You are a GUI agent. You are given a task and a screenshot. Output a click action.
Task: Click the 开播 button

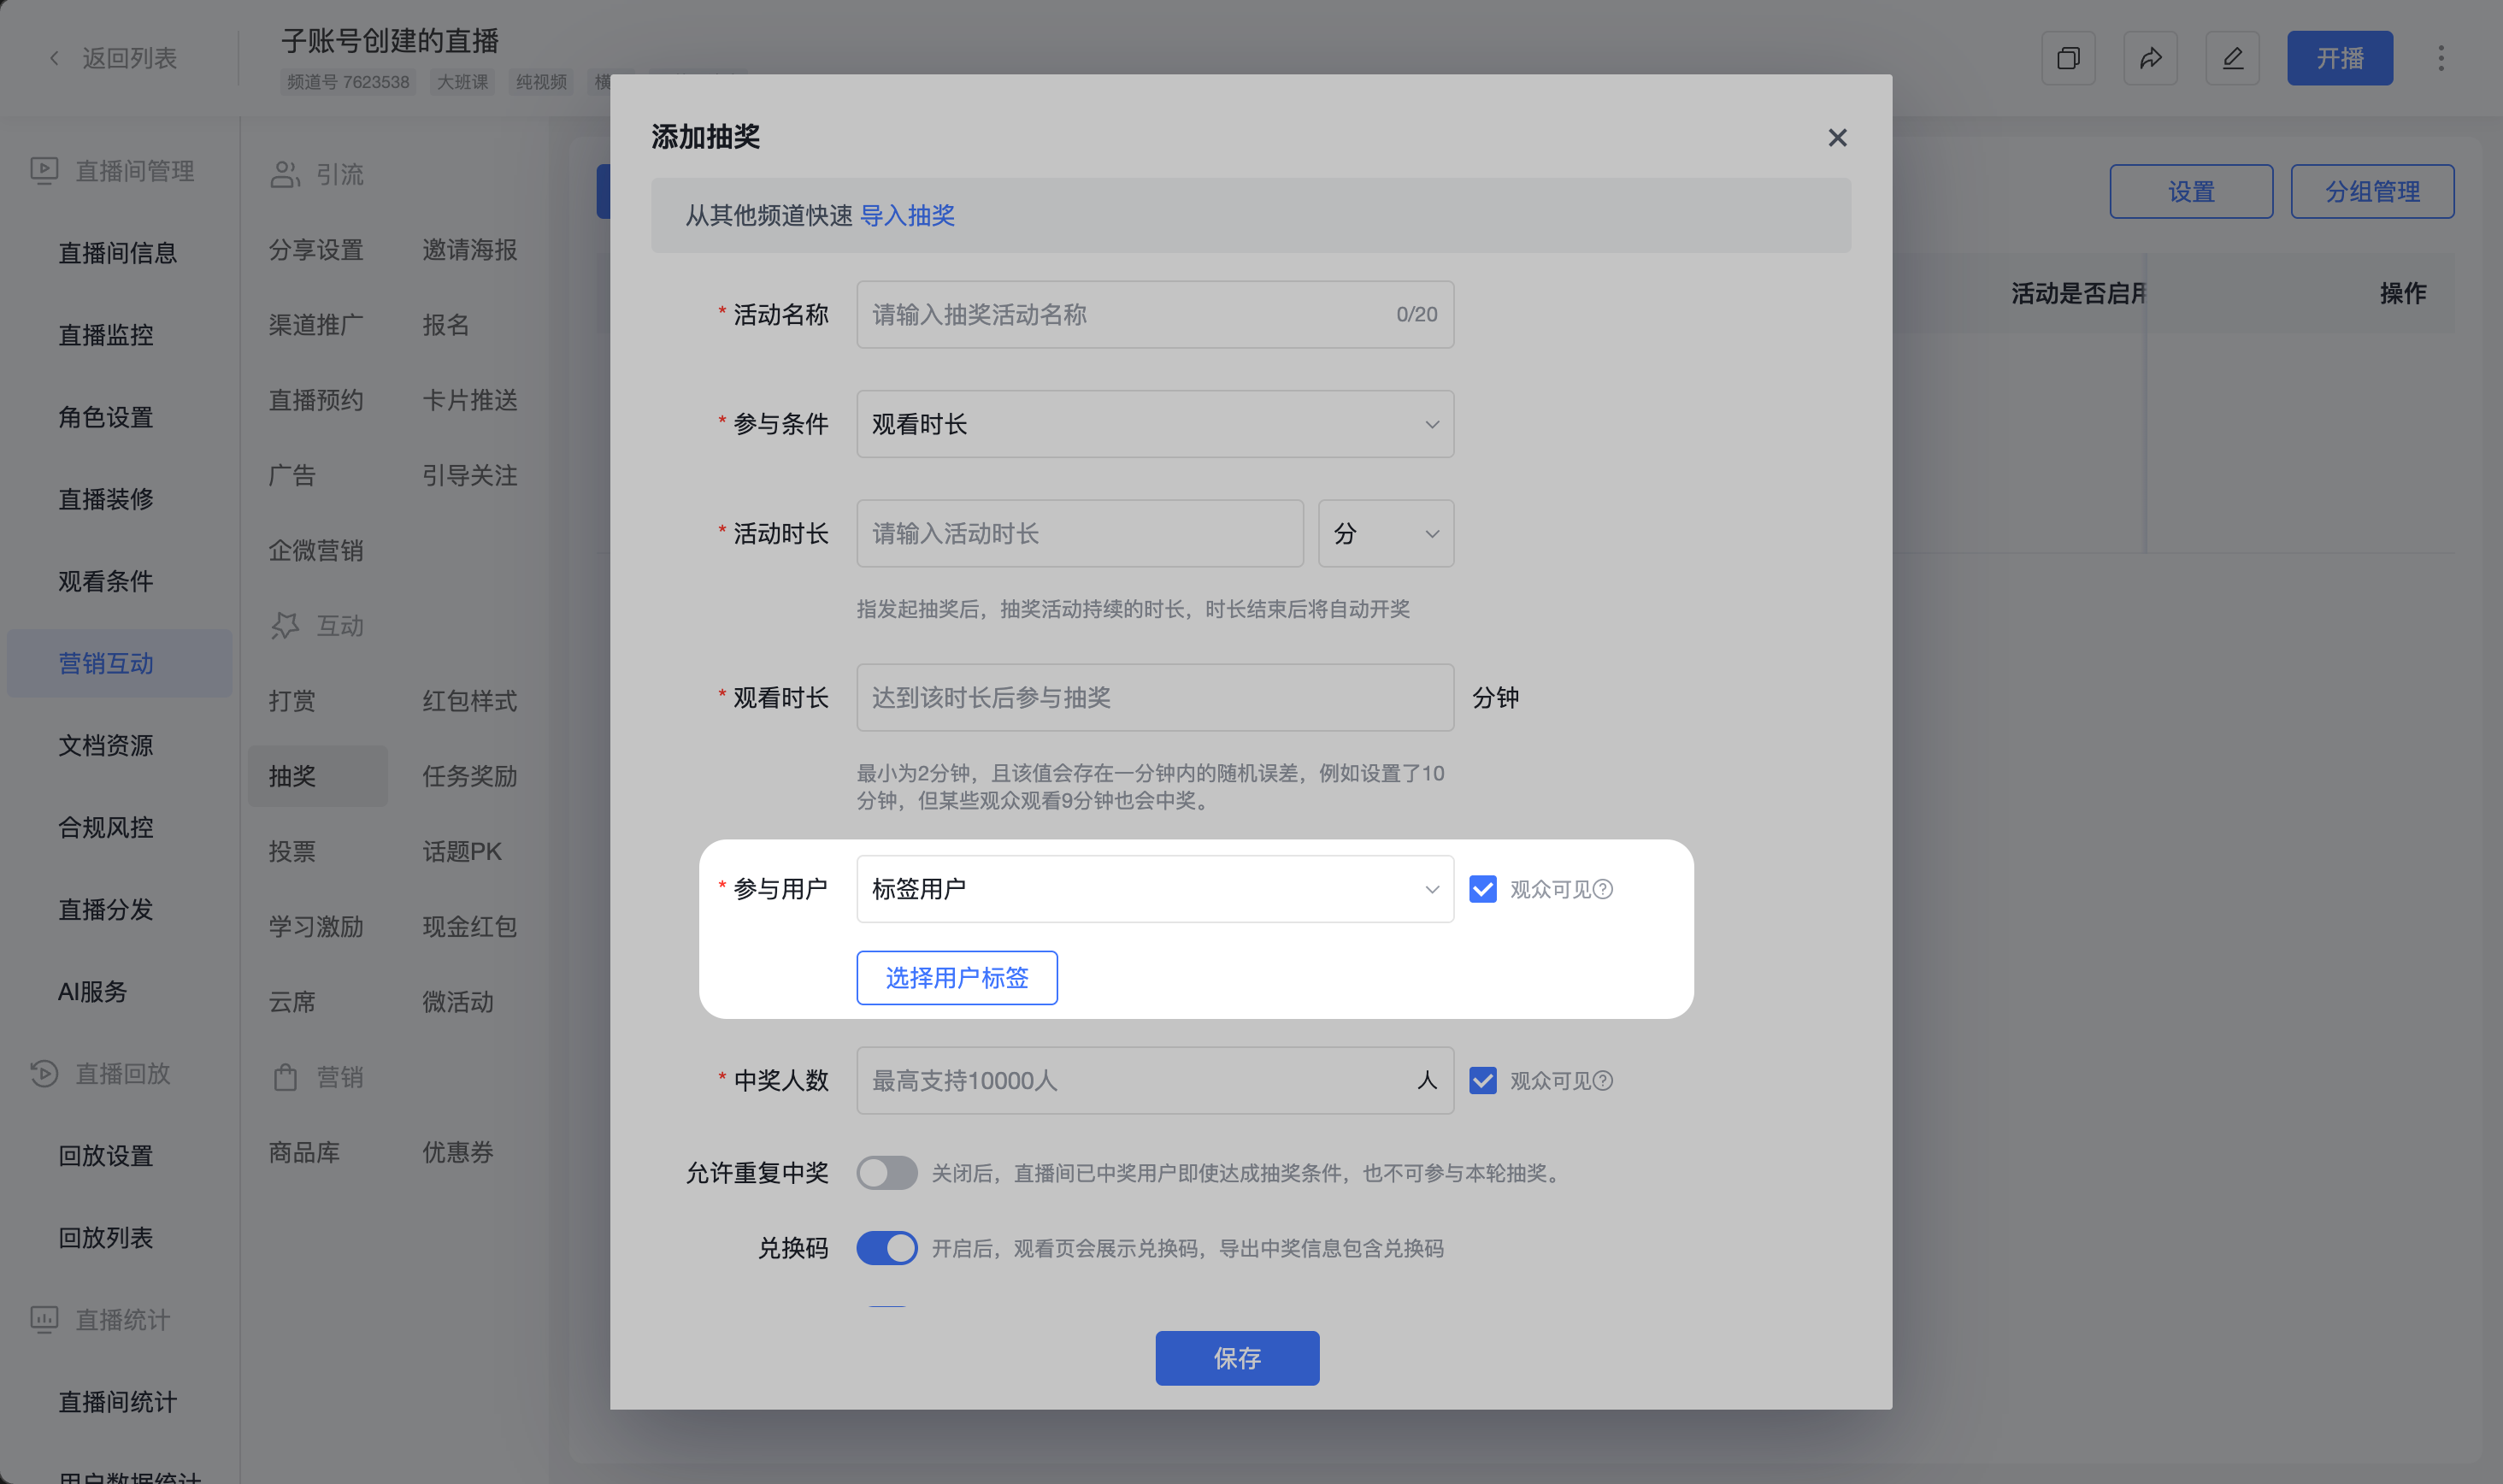tap(2340, 58)
